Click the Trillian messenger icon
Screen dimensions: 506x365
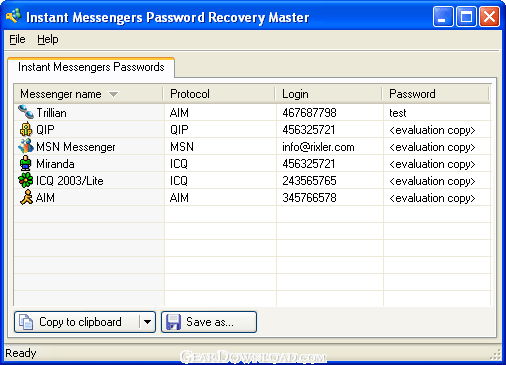[26, 112]
